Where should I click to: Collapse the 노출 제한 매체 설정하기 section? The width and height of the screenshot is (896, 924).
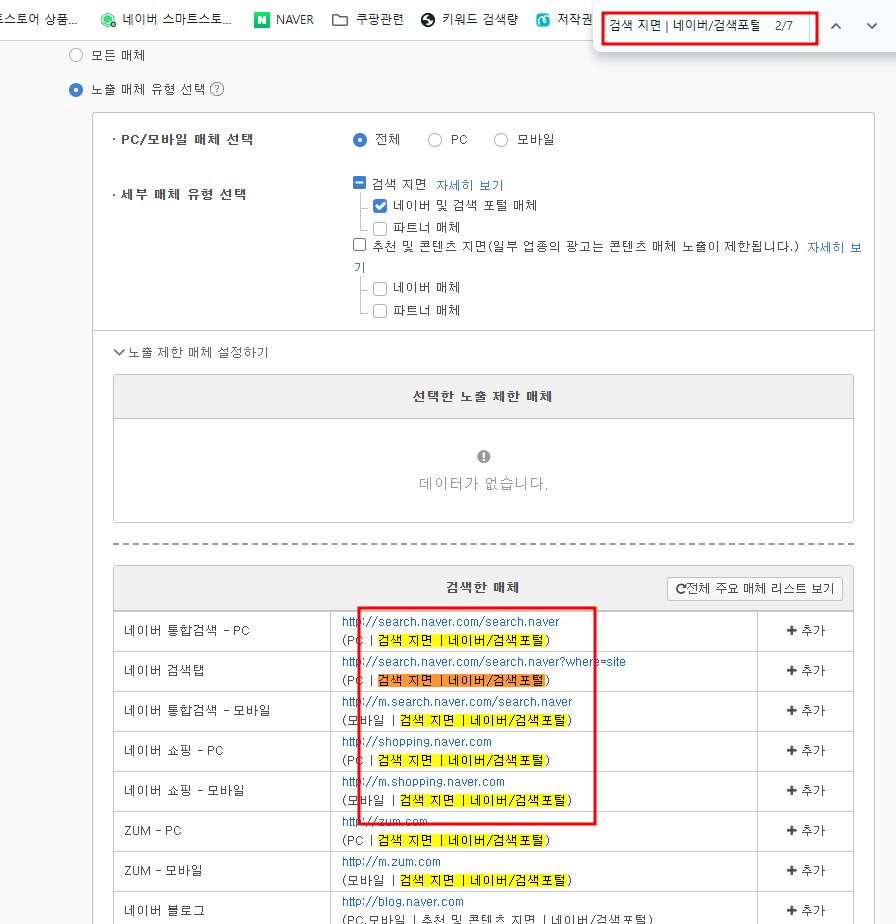click(191, 352)
